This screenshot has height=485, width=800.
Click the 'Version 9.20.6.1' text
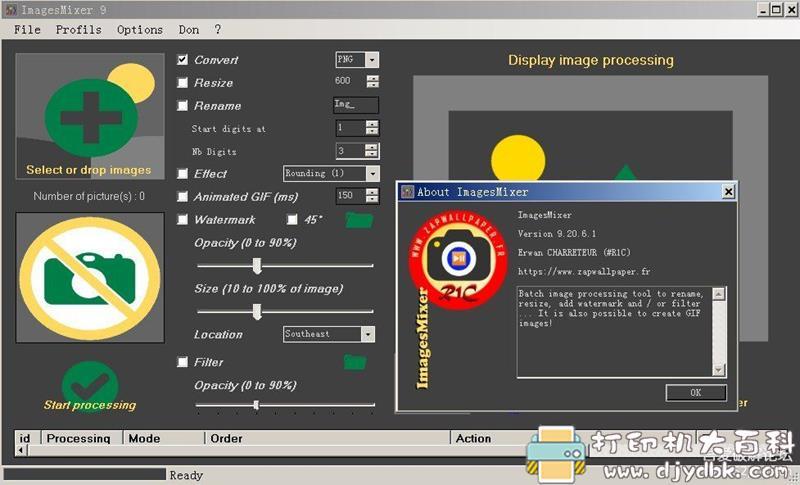(557, 234)
